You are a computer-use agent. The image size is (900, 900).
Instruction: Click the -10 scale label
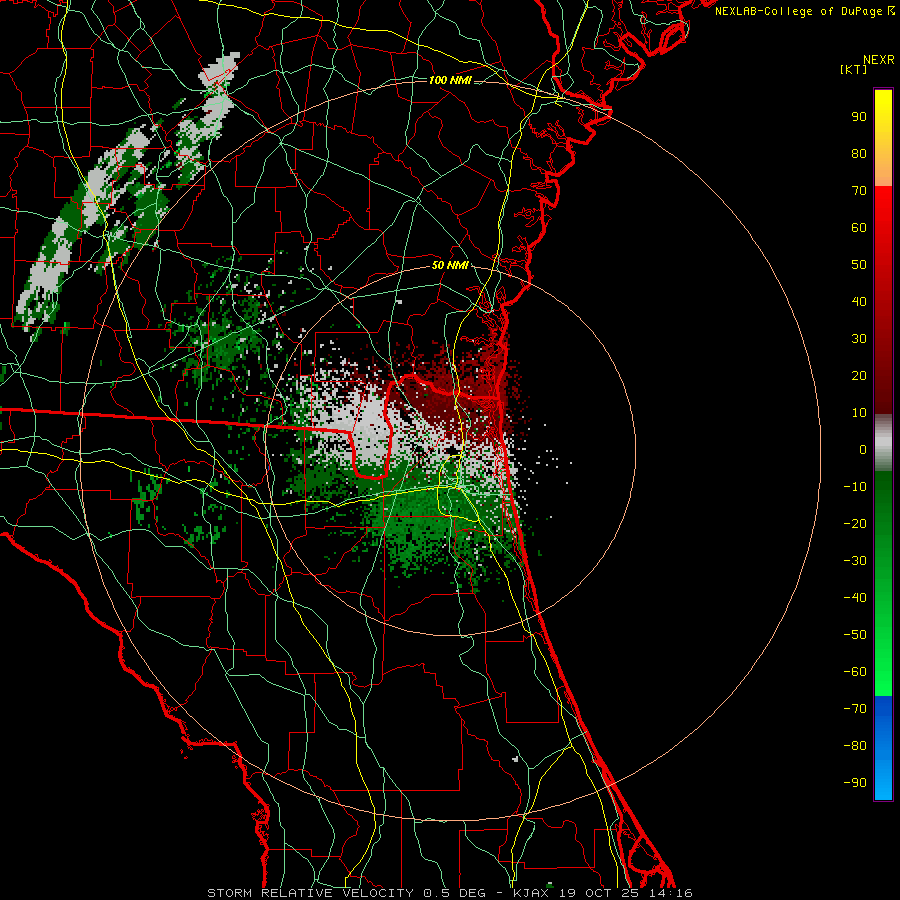(855, 487)
